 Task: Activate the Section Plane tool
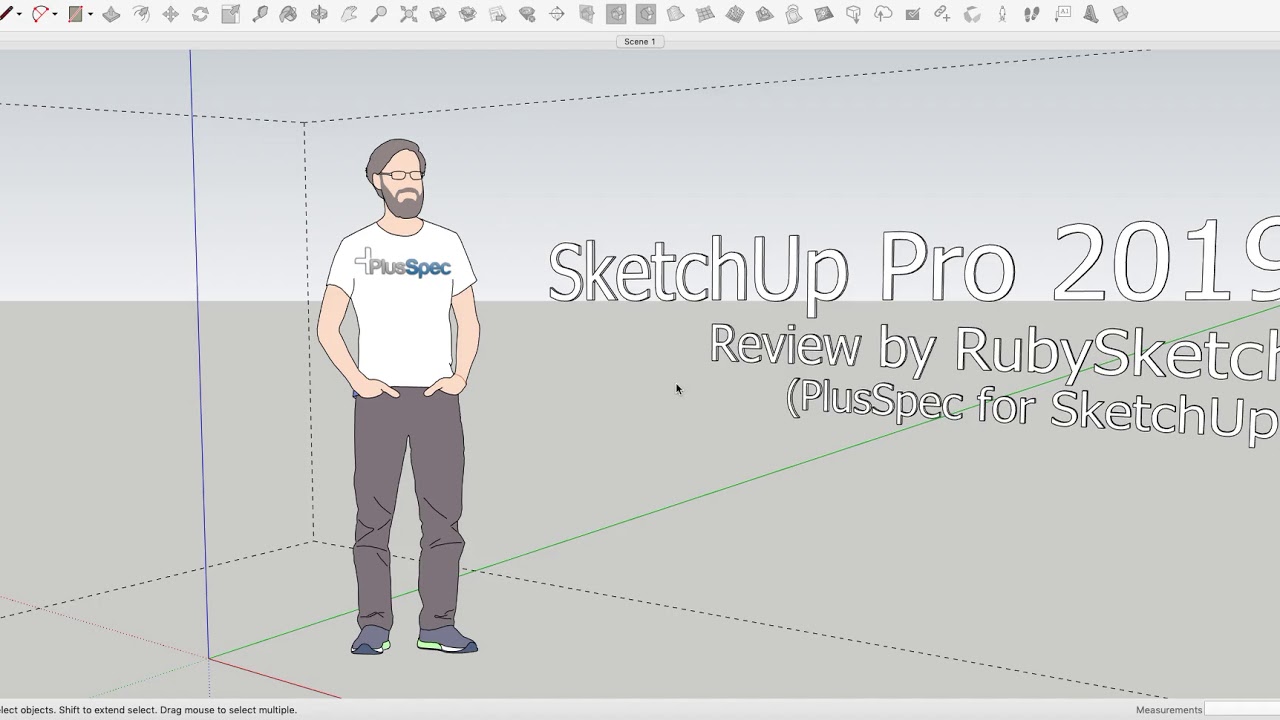[1121, 14]
